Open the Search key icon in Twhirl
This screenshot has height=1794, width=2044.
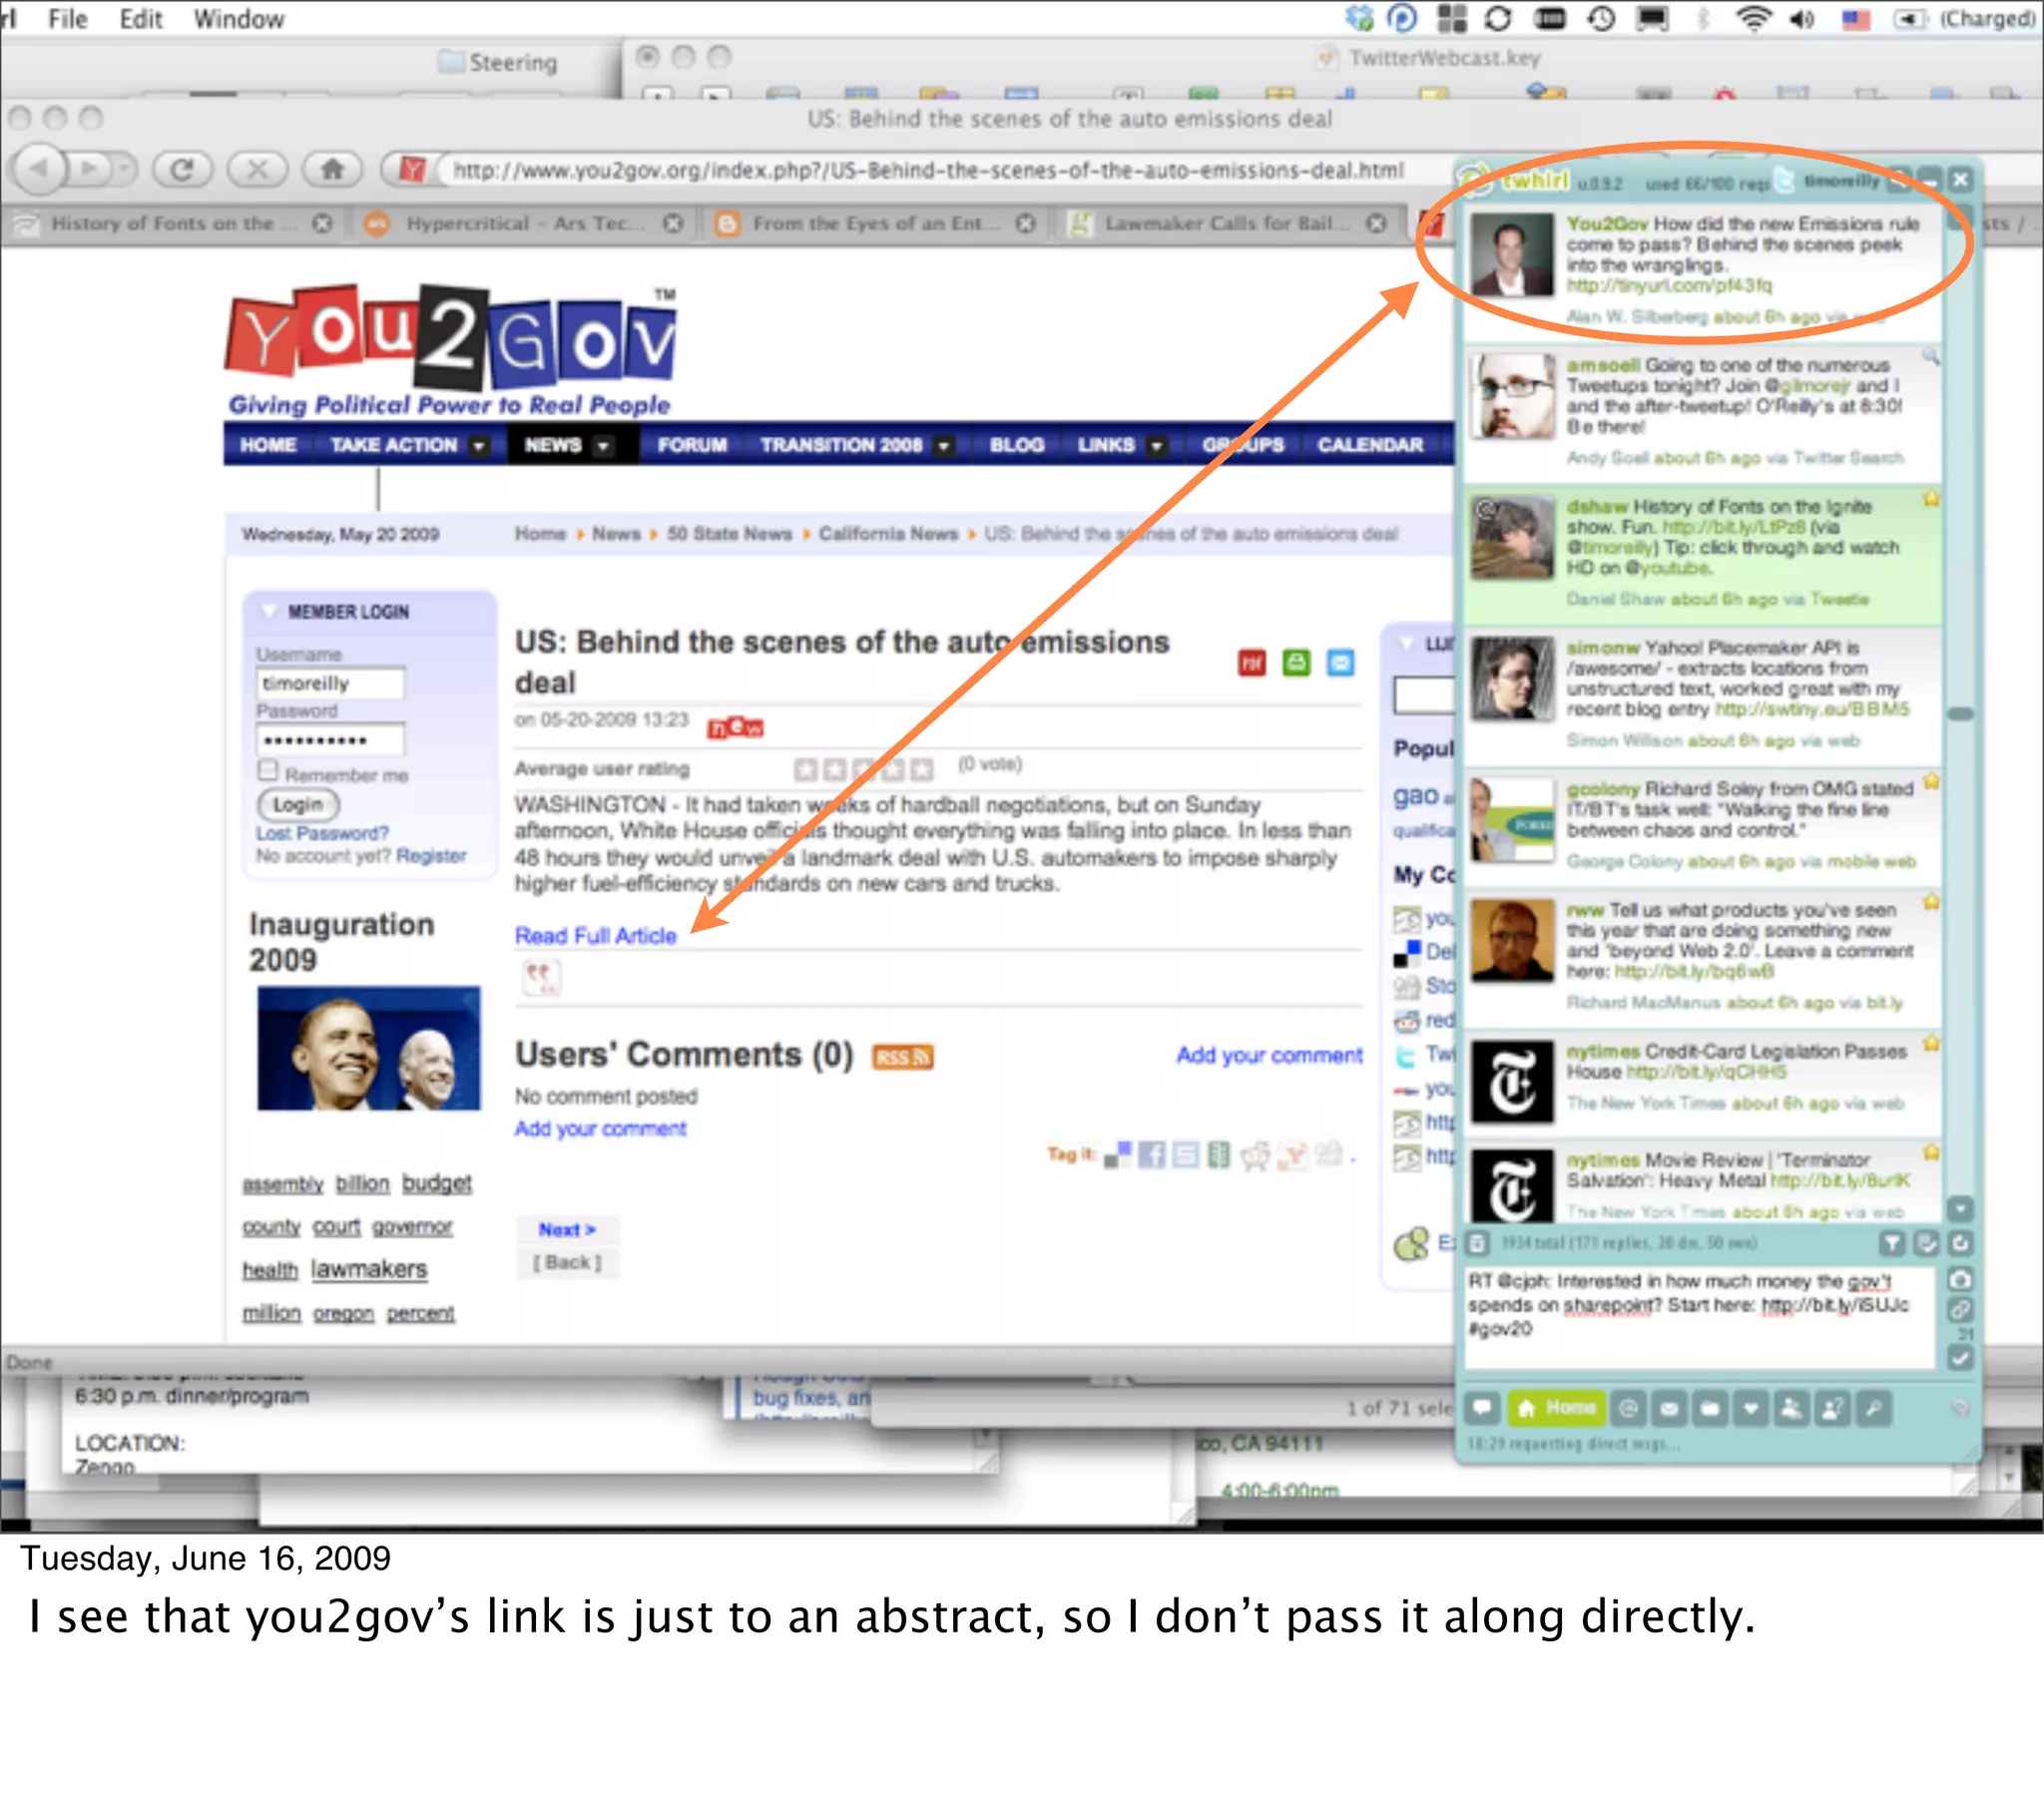point(1873,1409)
